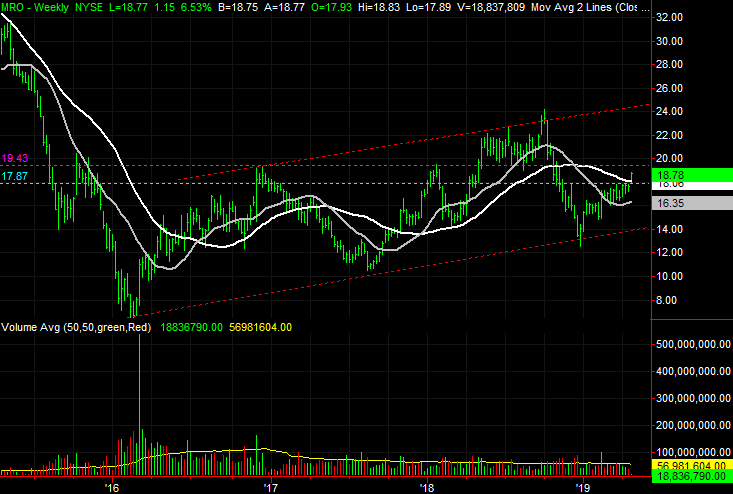
Task: Select the NYSE exchange label
Action: [88, 7]
